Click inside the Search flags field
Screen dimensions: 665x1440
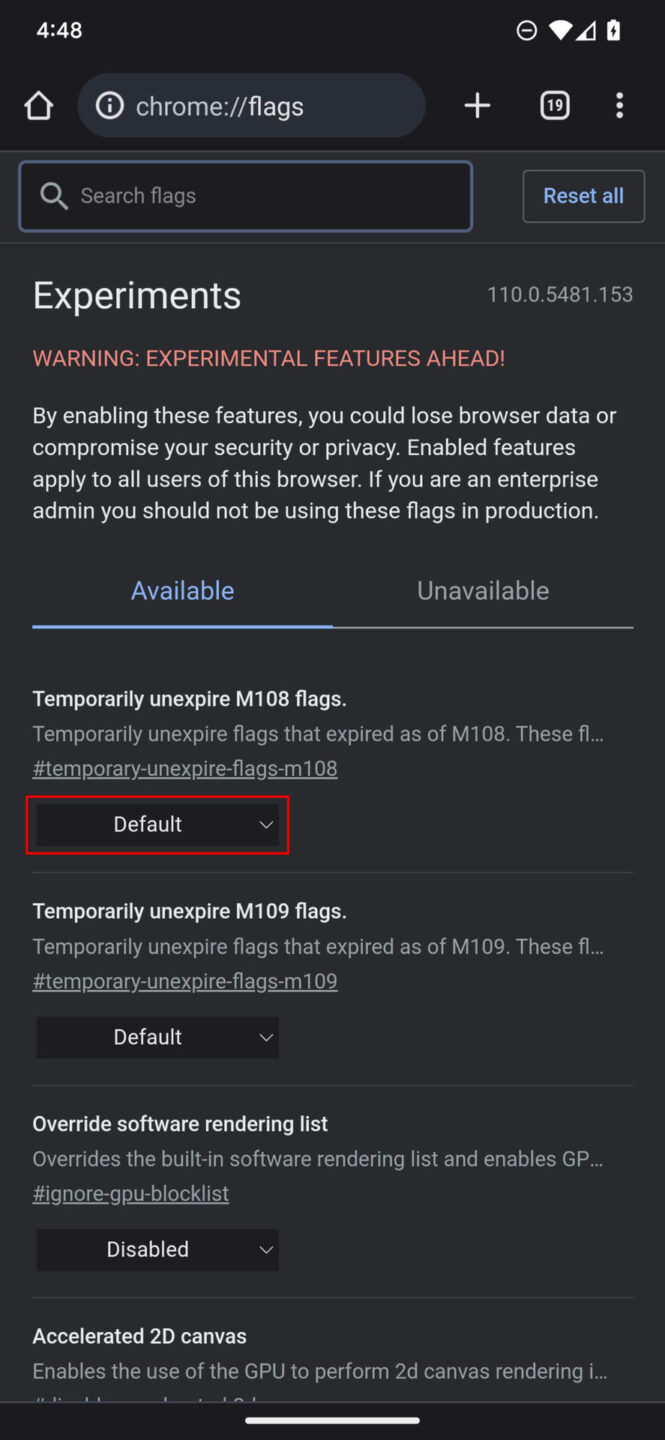[x=245, y=196]
